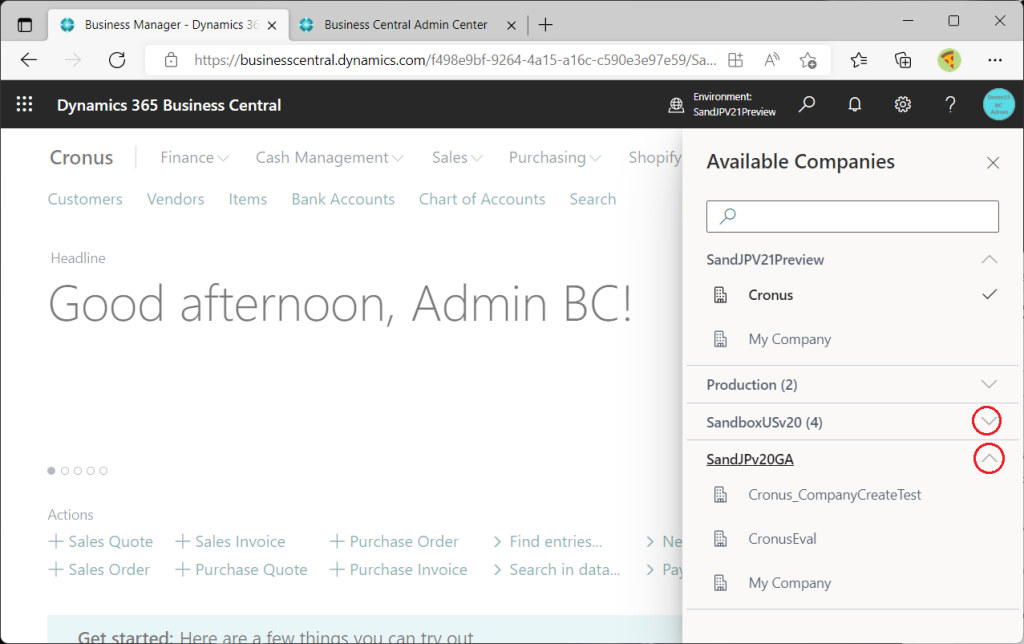This screenshot has height=644, width=1024.
Task: Switch to the Business Manager browser tab
Action: click(170, 25)
